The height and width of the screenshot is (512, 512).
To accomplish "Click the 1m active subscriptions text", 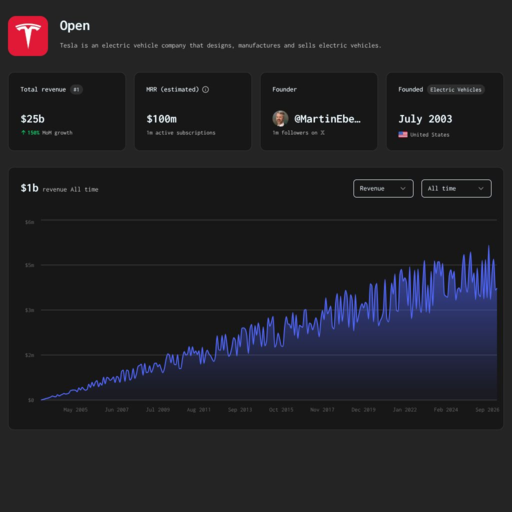I will coord(181,133).
